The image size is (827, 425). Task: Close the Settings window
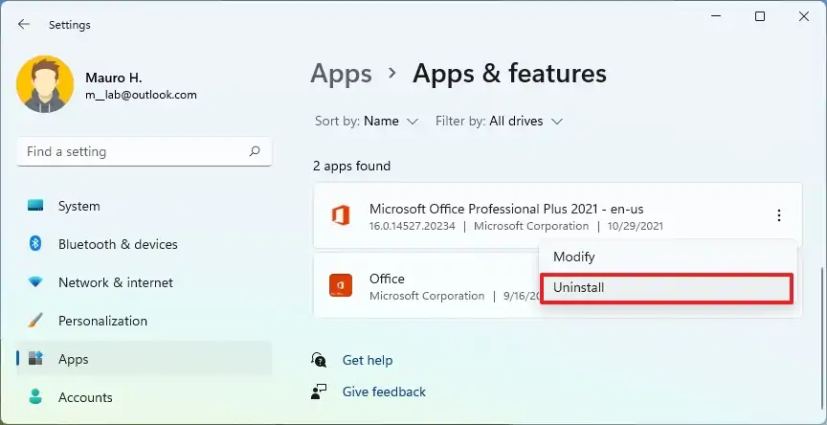click(x=804, y=17)
